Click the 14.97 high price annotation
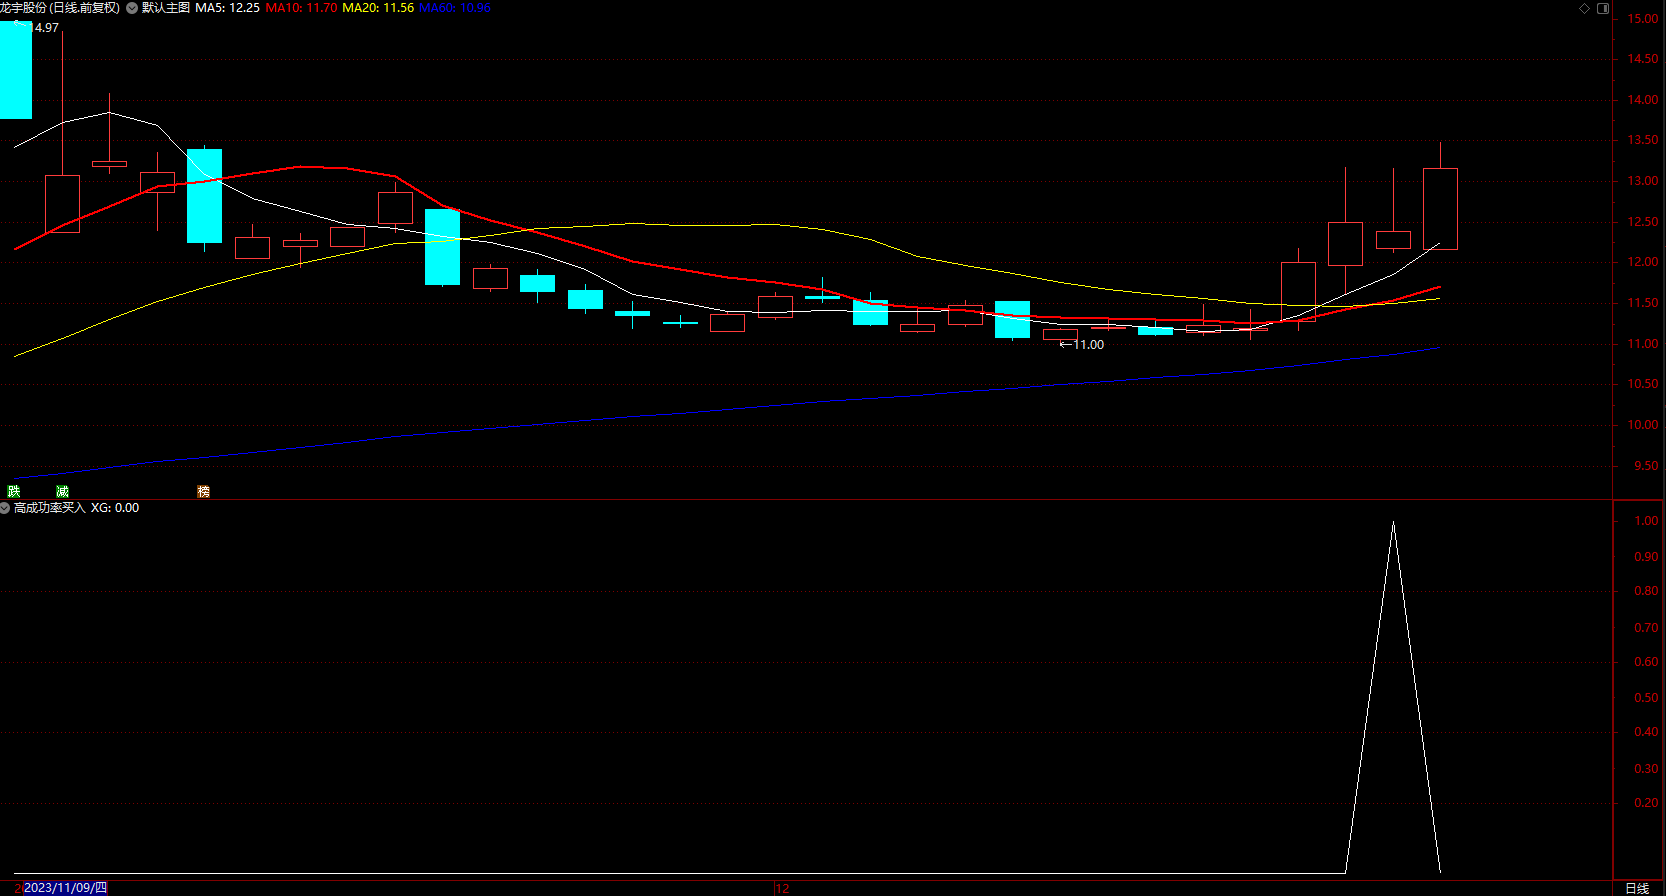Viewport: 1666px width, 896px height. 43,28
